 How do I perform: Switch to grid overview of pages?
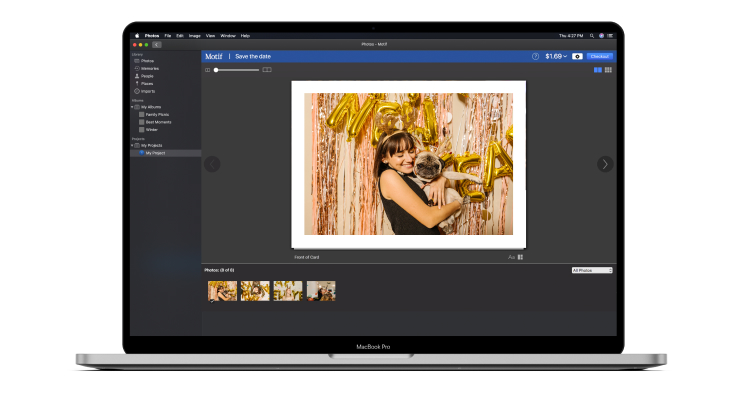click(608, 70)
